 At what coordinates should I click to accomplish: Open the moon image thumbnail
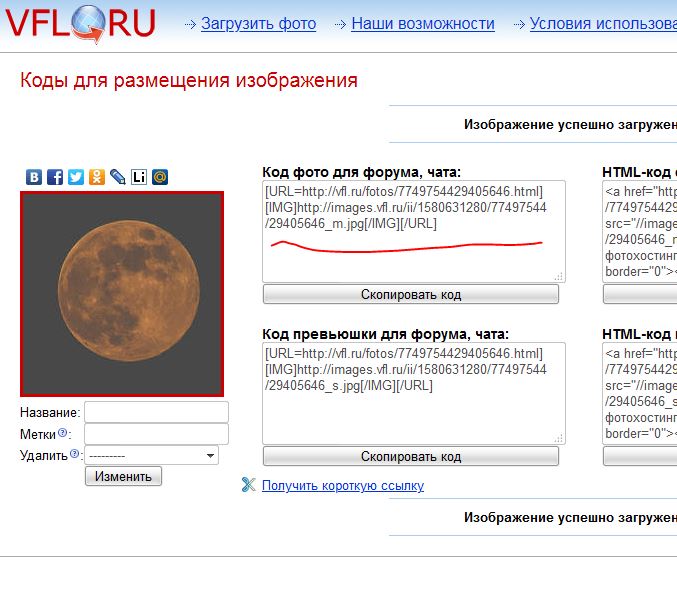click(x=122, y=294)
